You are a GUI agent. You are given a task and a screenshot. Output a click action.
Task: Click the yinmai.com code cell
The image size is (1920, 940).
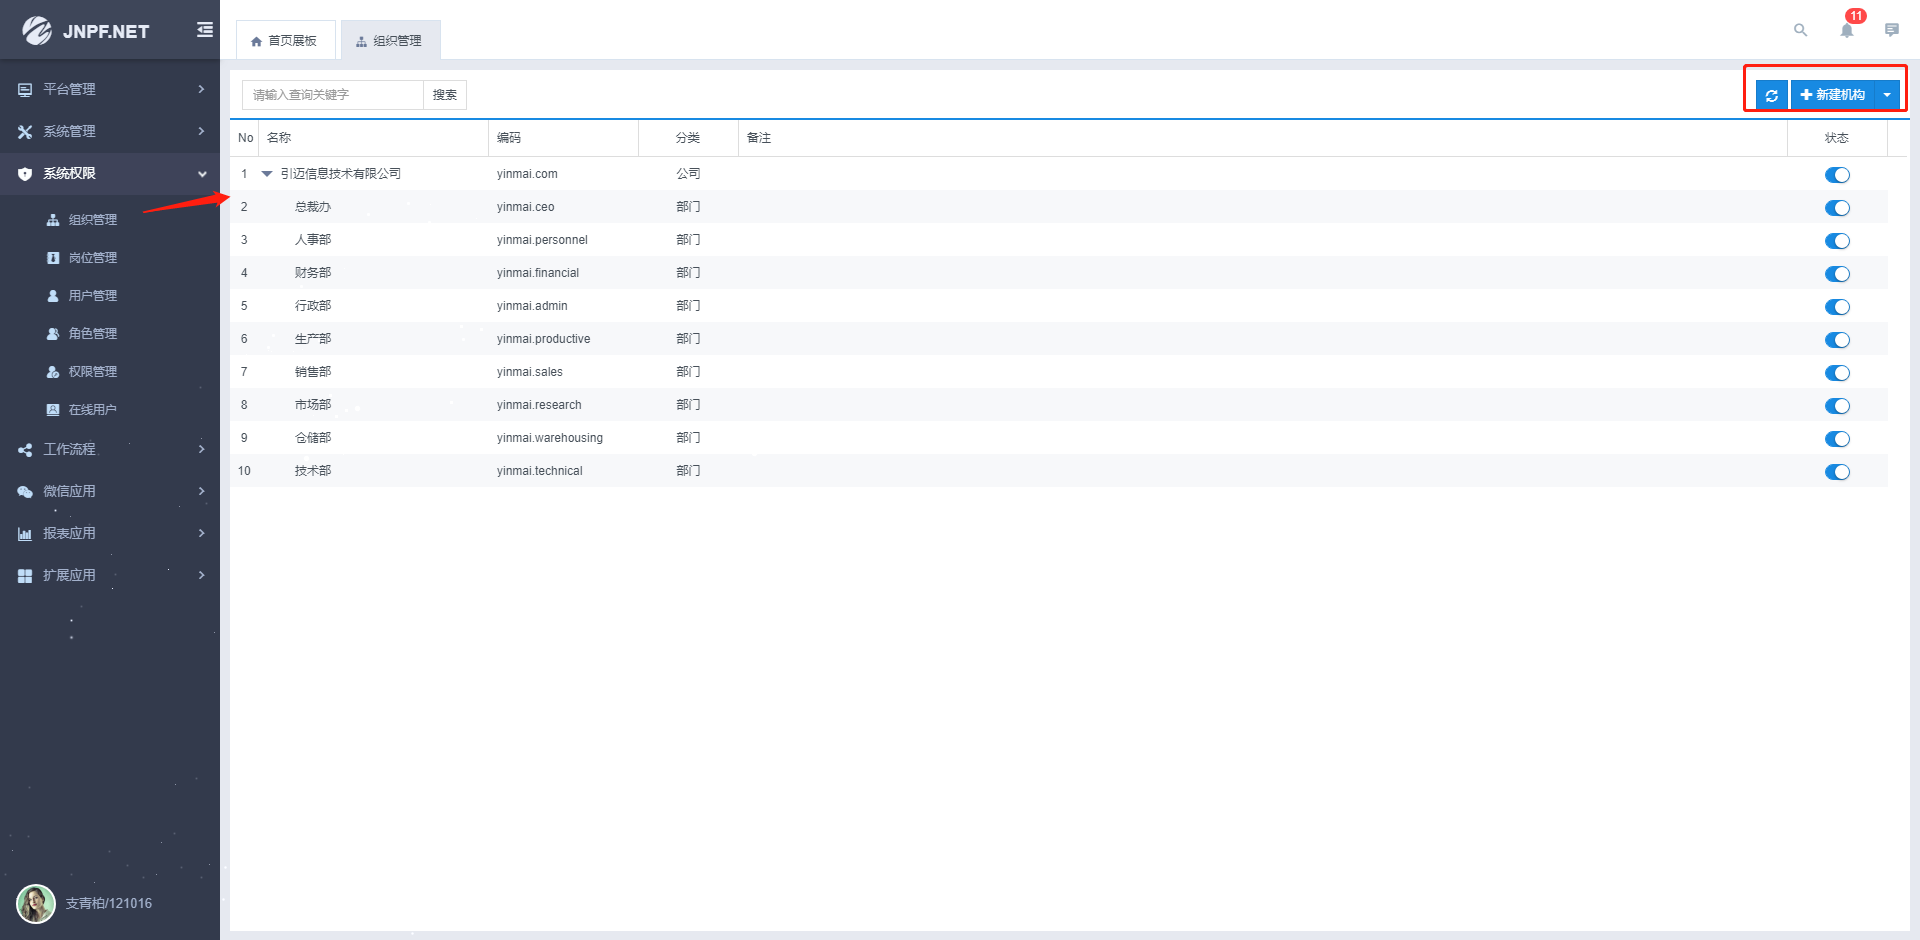pos(528,174)
